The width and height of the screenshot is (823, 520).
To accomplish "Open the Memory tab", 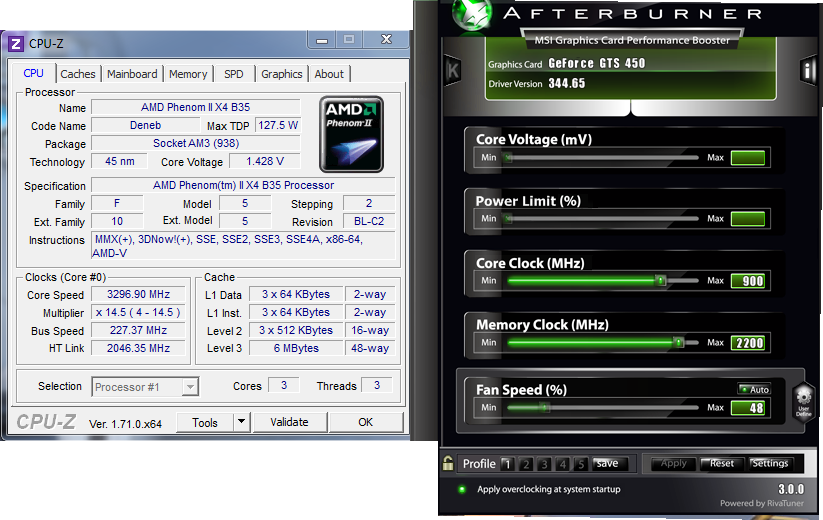I will tap(188, 74).
